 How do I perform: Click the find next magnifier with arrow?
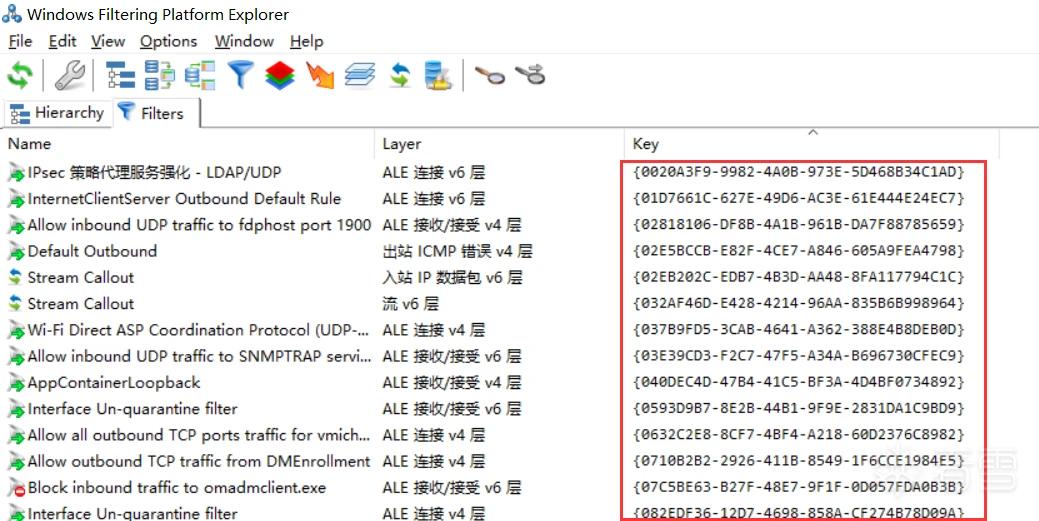click(530, 75)
